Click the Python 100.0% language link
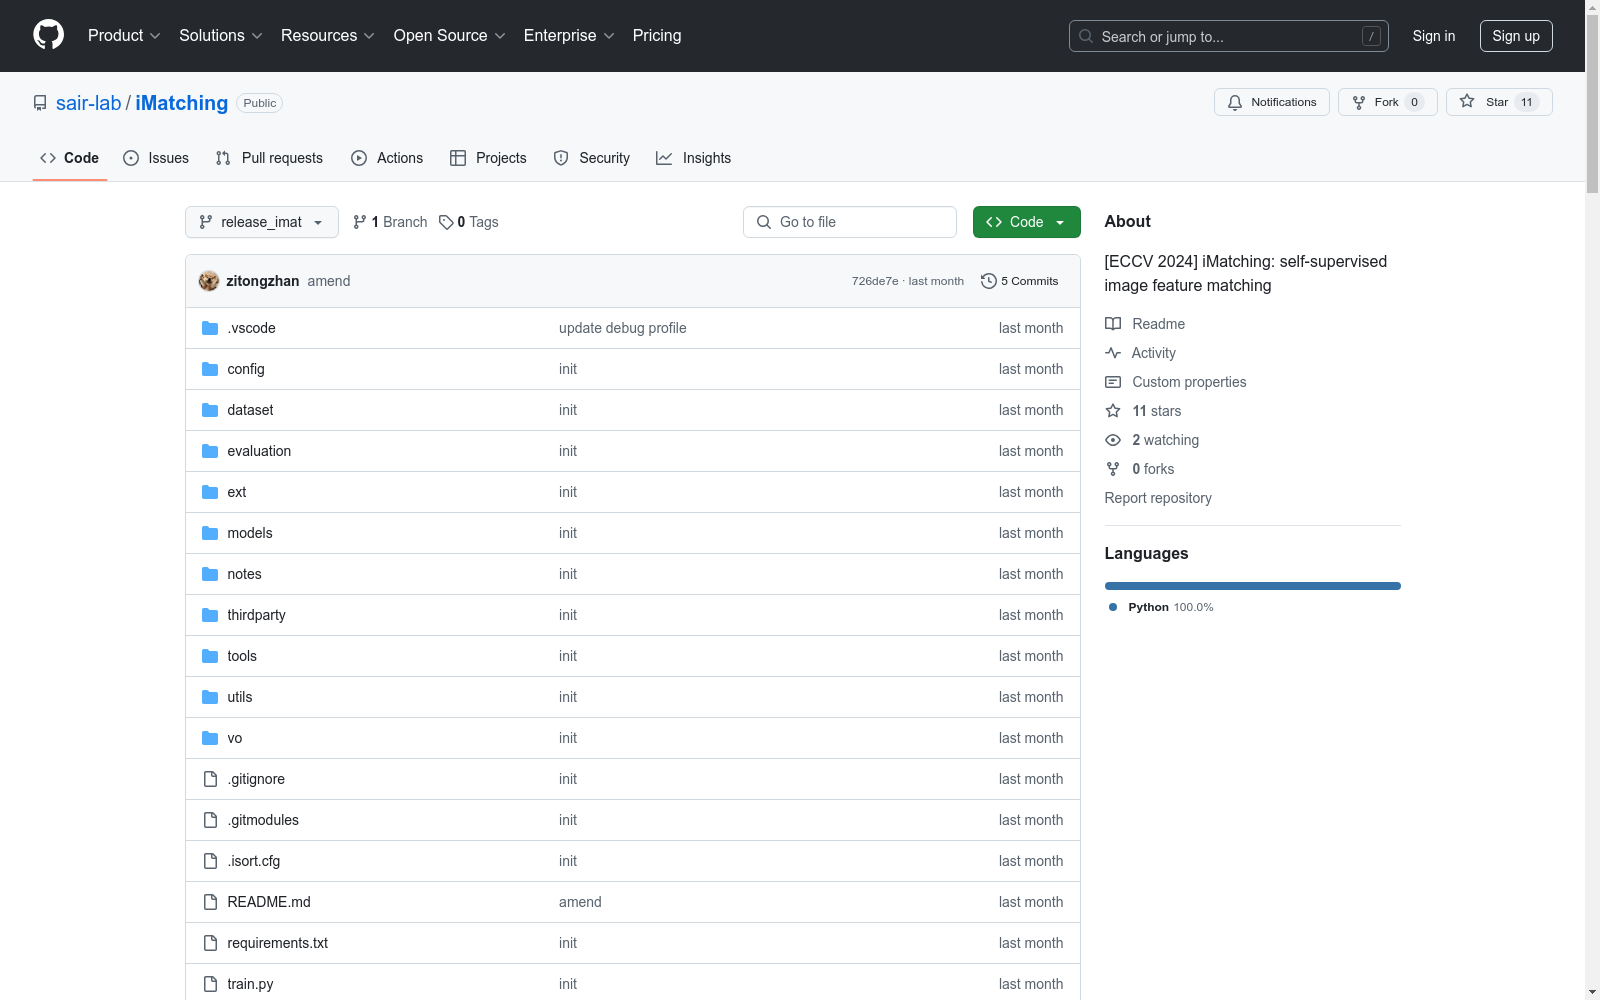 point(1161,607)
